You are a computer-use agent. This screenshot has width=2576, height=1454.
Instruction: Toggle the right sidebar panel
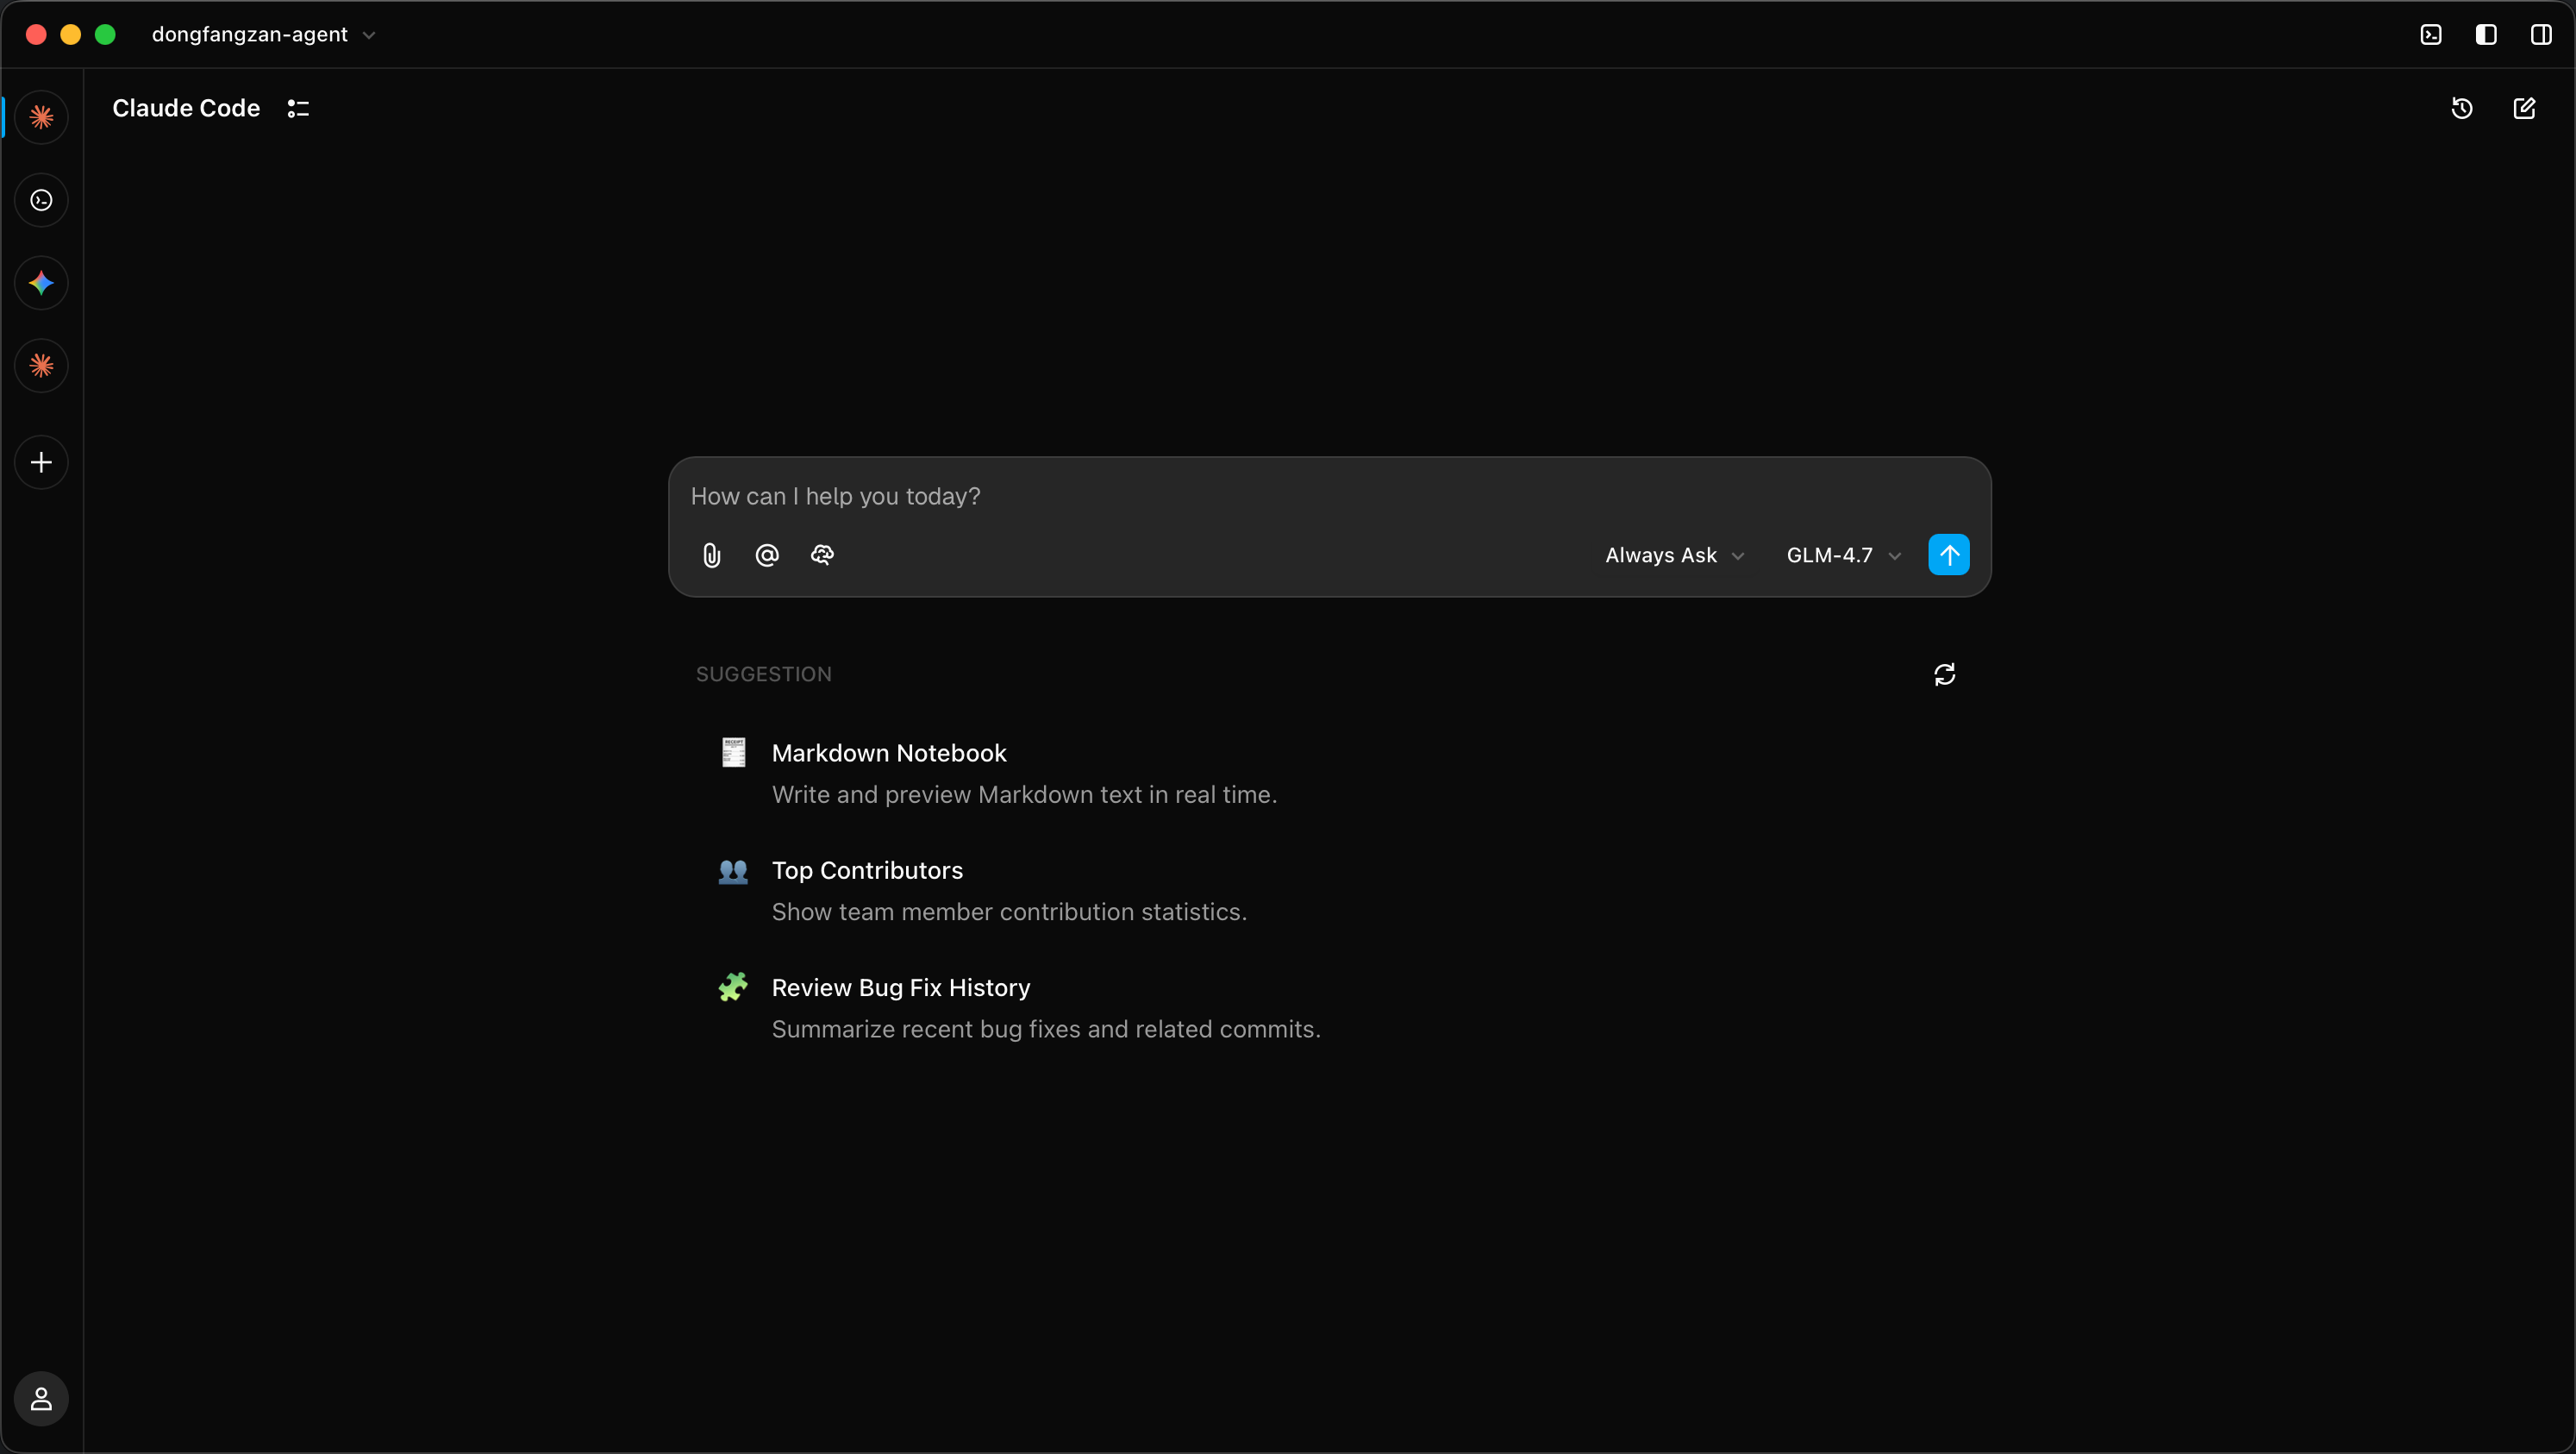click(x=2541, y=35)
